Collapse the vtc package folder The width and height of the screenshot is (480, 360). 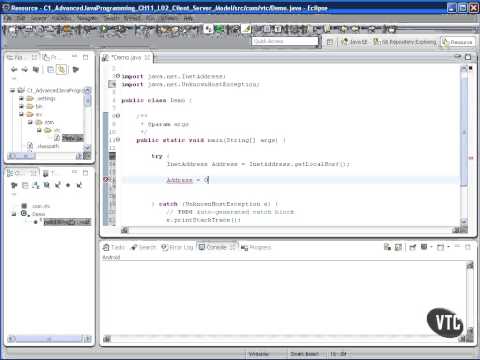tap(39, 130)
